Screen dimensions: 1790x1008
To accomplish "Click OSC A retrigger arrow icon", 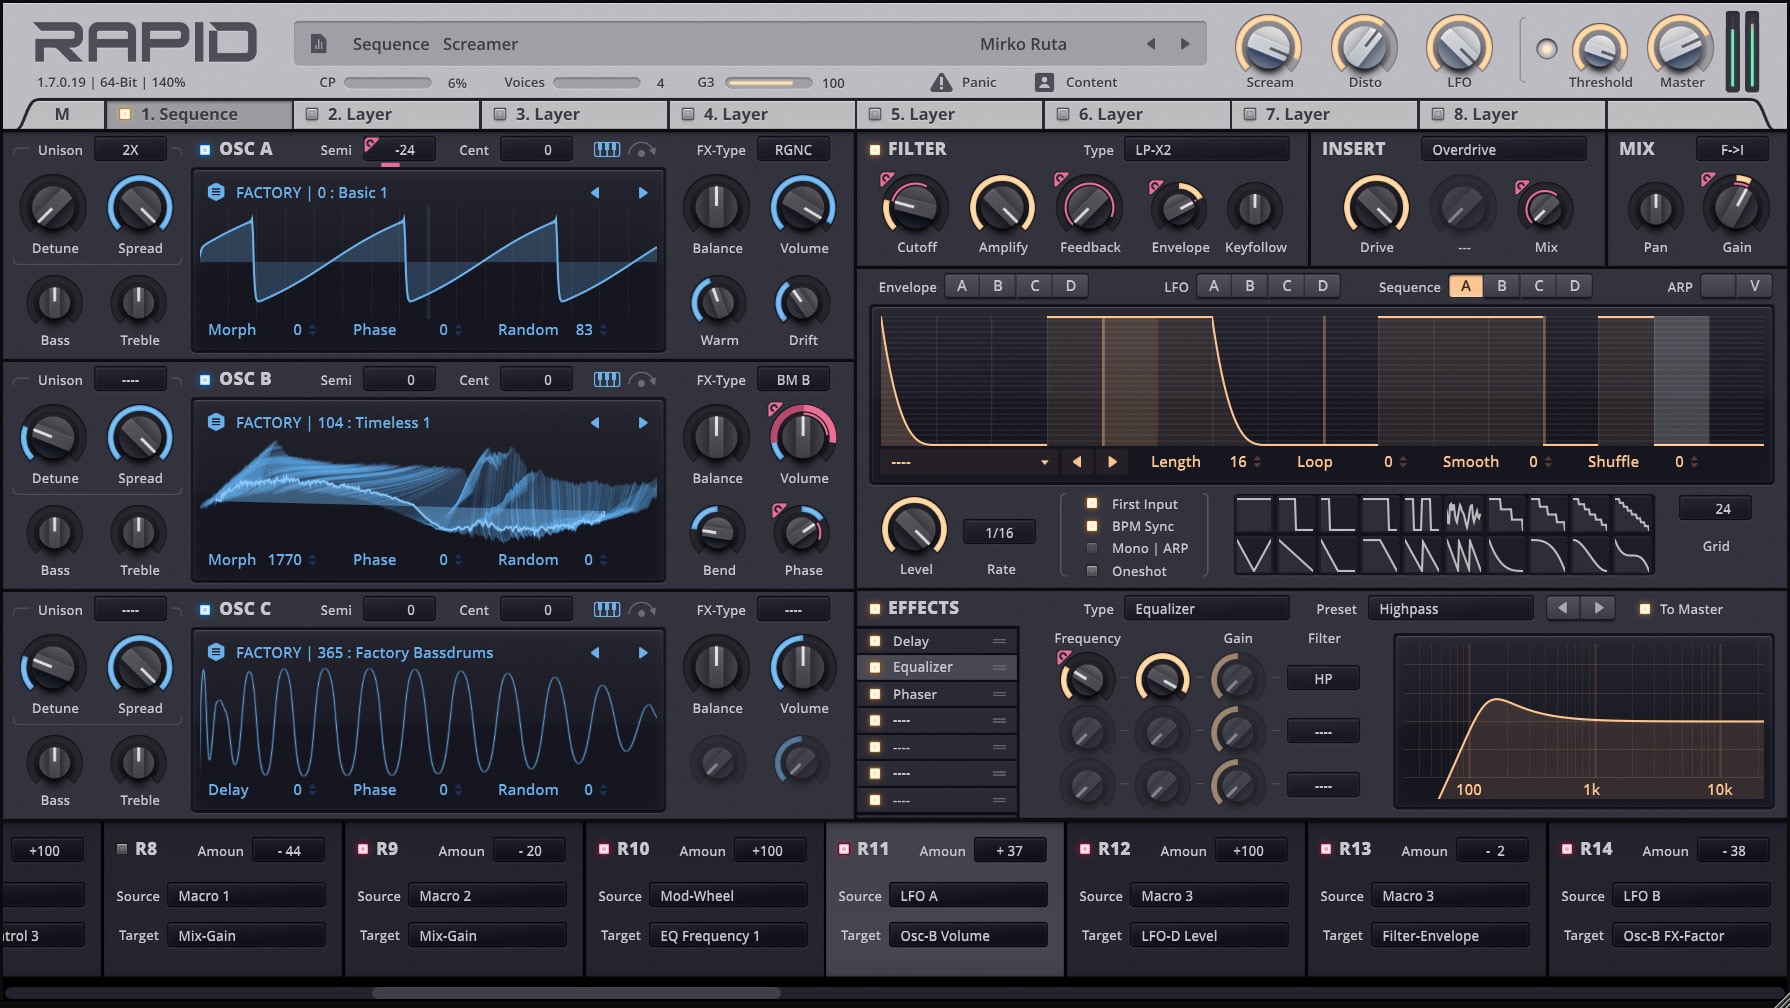I will pos(642,150).
